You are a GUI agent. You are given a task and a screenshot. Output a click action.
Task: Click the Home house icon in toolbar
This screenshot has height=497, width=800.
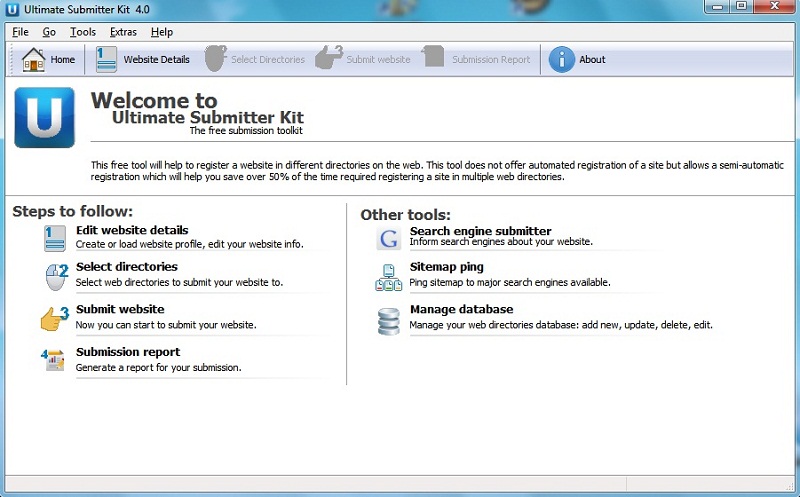tap(34, 60)
